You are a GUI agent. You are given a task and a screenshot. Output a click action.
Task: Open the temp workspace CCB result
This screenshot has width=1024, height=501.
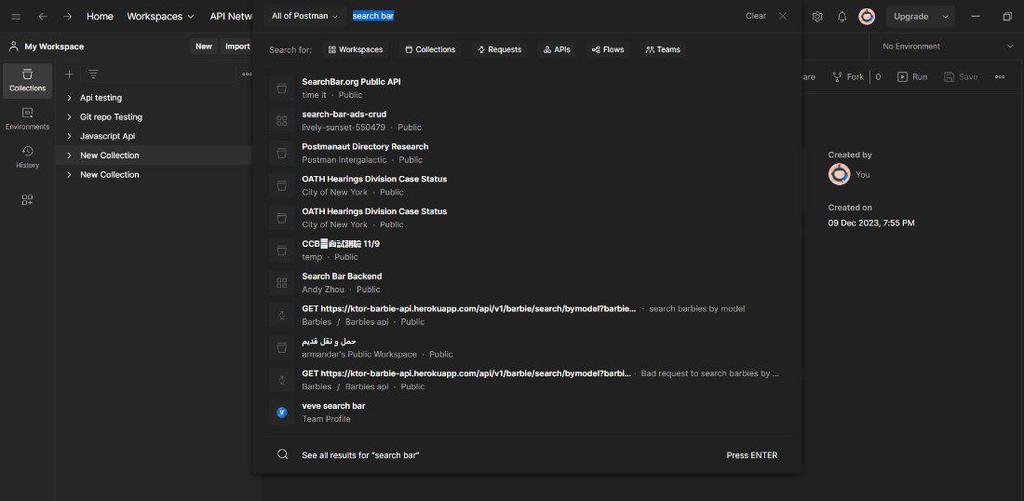click(528, 250)
